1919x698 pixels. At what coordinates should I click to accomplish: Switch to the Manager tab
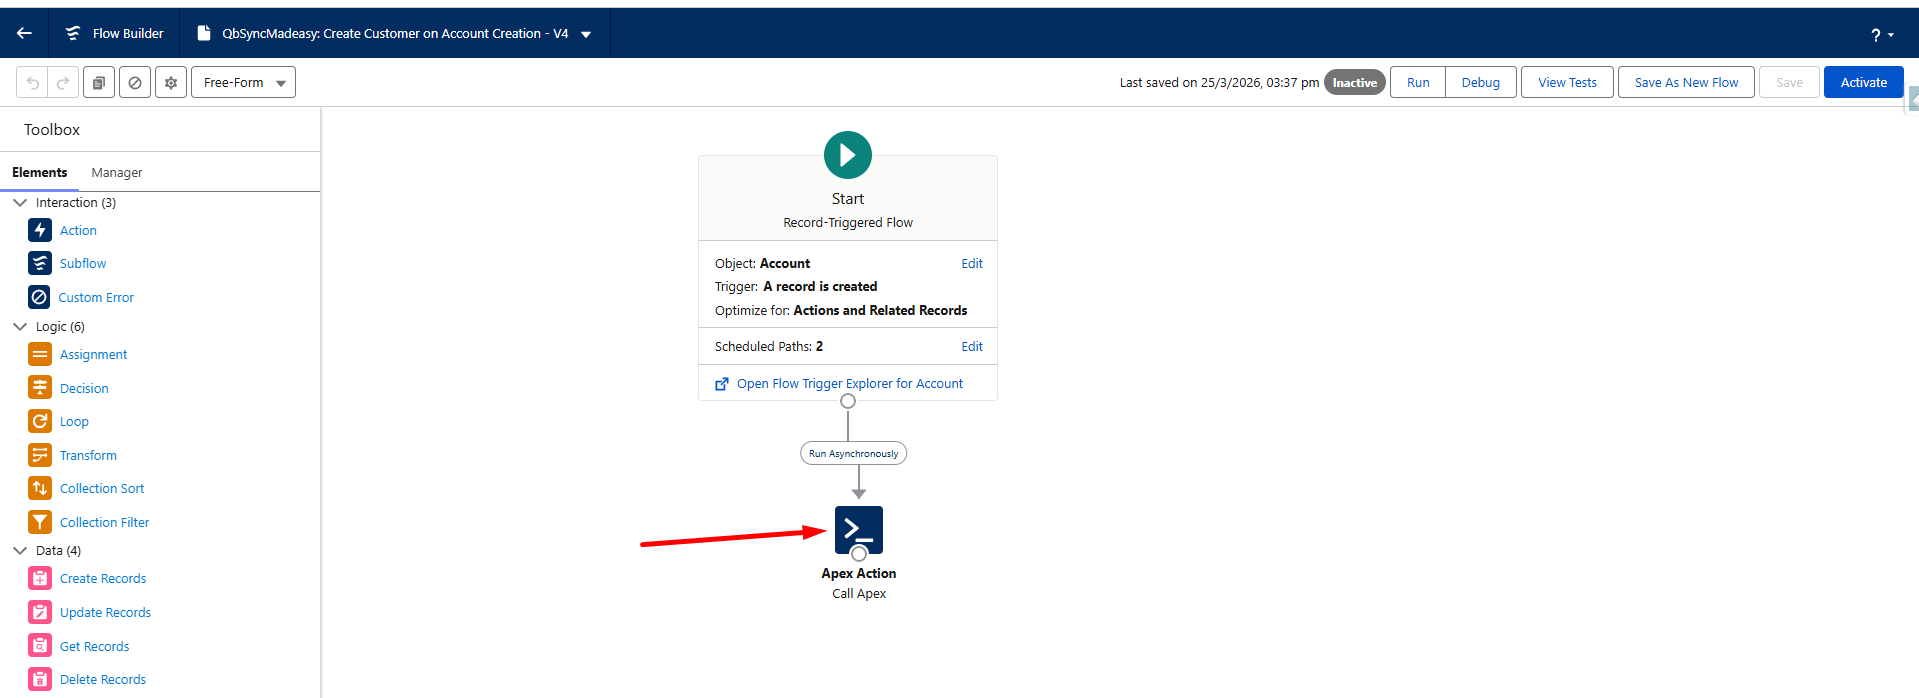117,172
